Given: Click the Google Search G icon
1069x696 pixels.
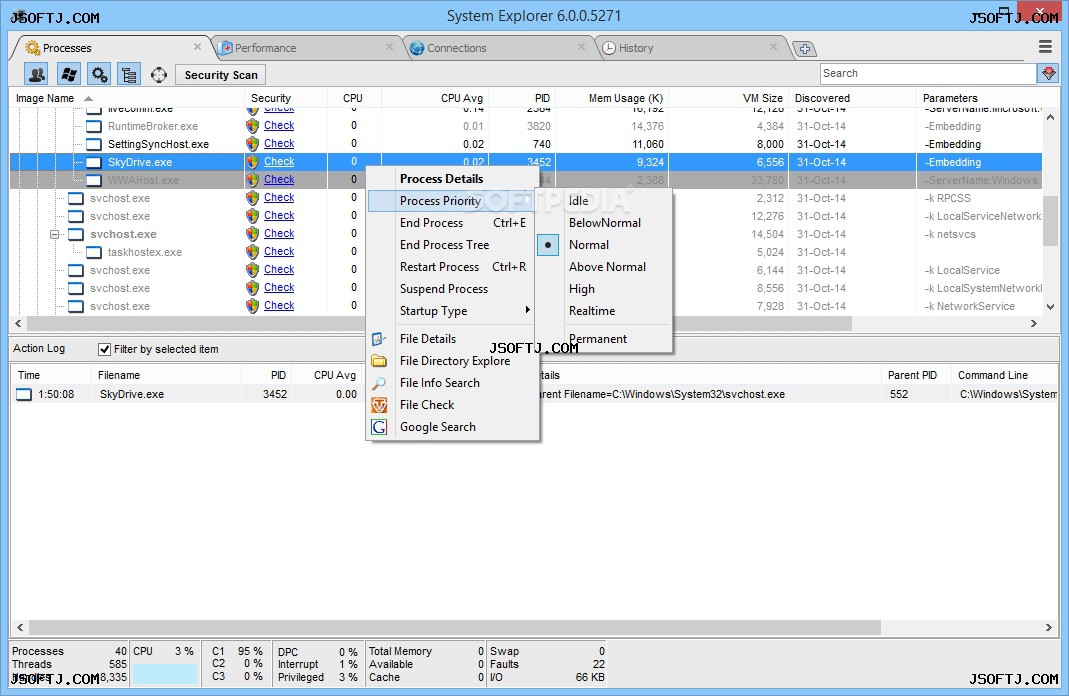Looking at the screenshot, I should click(379, 427).
